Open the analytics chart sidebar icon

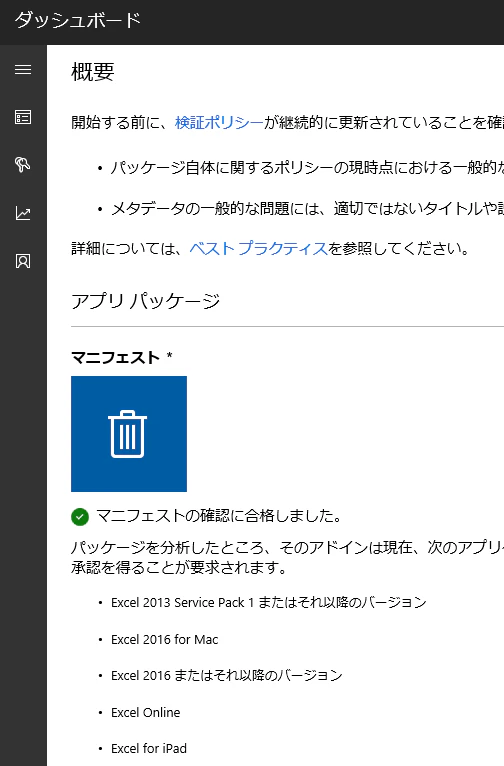point(23,213)
